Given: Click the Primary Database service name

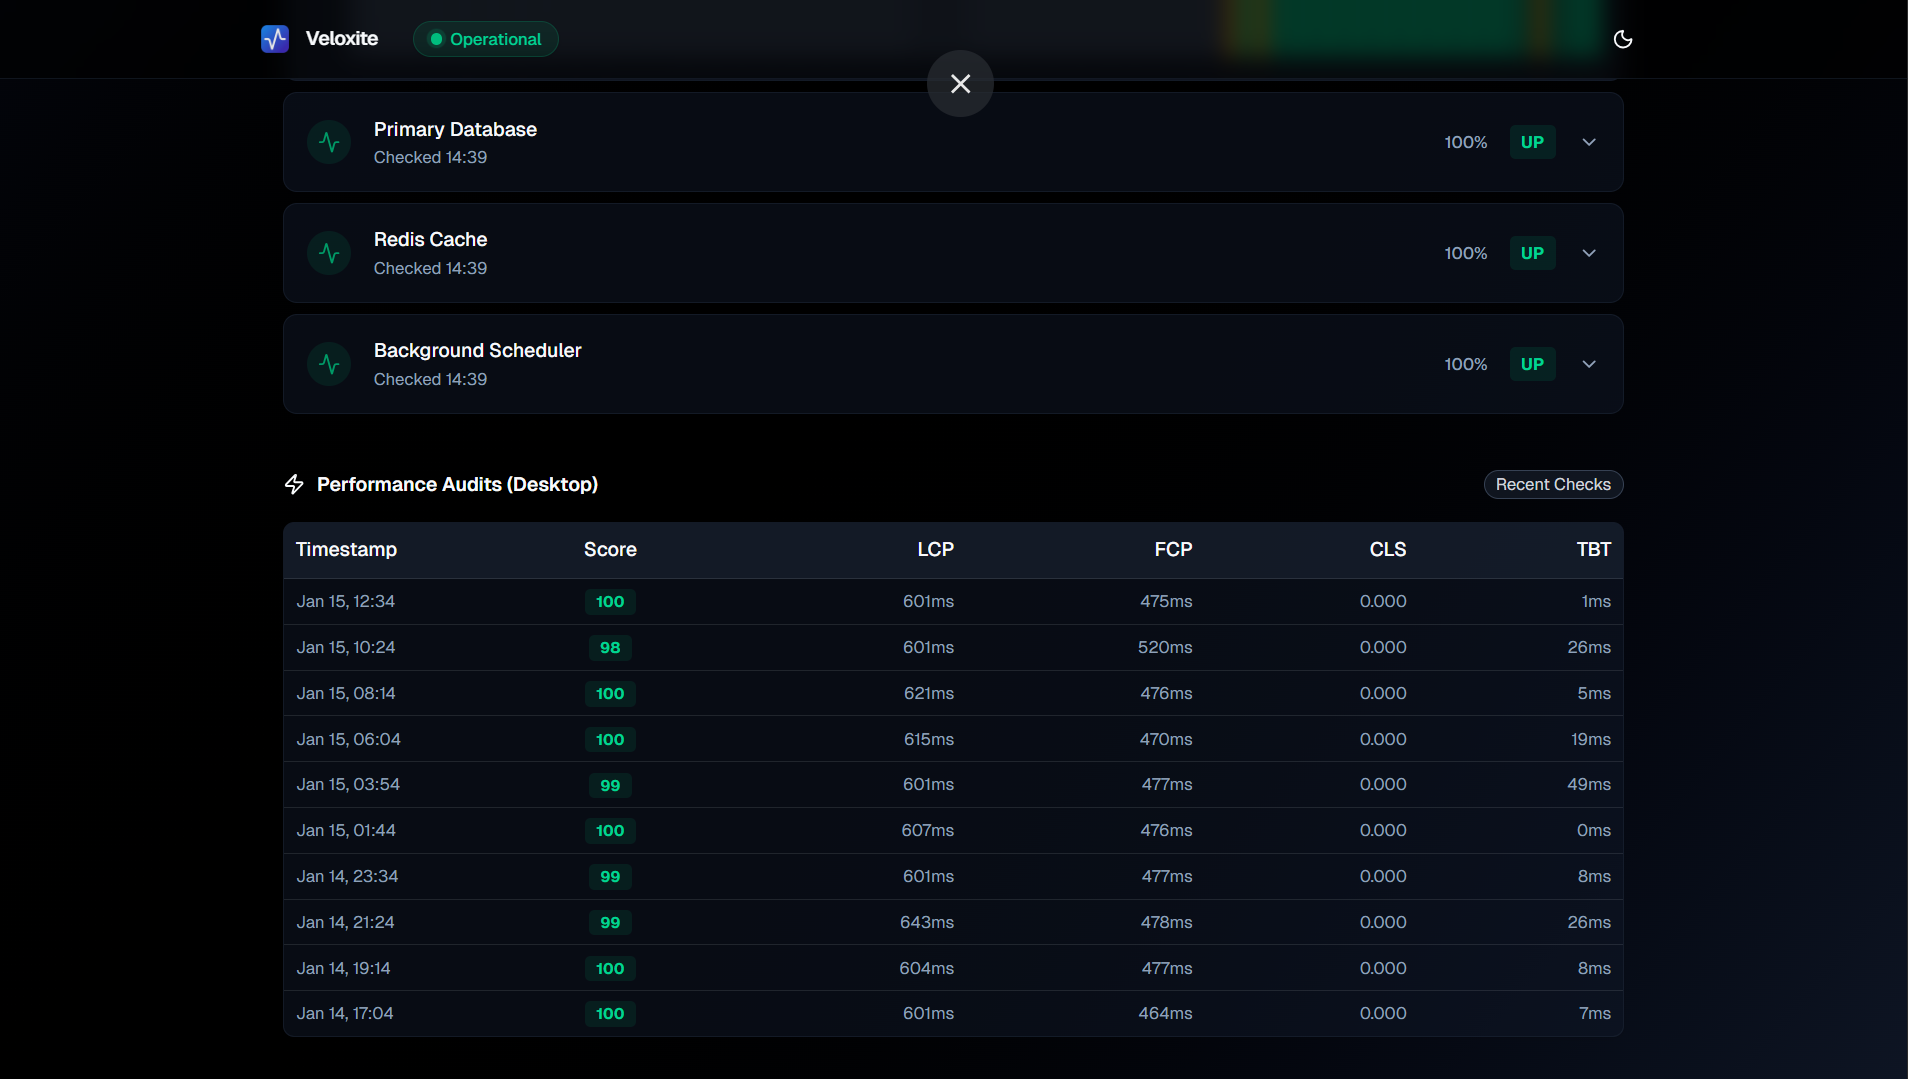Looking at the screenshot, I should pos(455,129).
